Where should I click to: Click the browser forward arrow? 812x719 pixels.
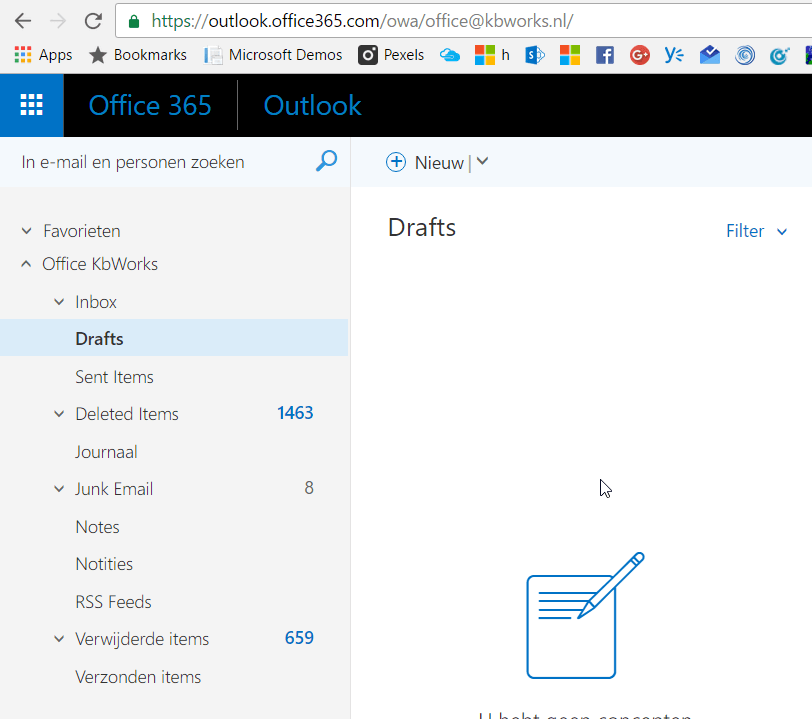(x=58, y=21)
